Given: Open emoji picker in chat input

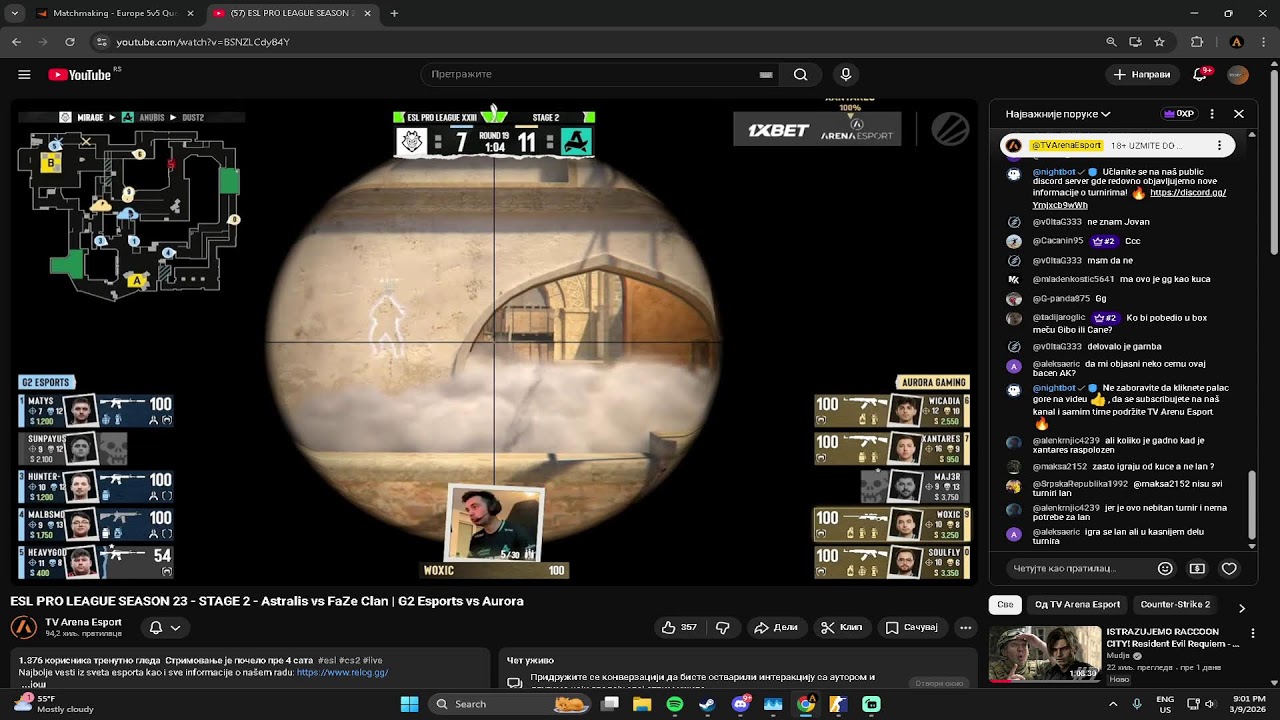Looking at the screenshot, I should click(1165, 568).
